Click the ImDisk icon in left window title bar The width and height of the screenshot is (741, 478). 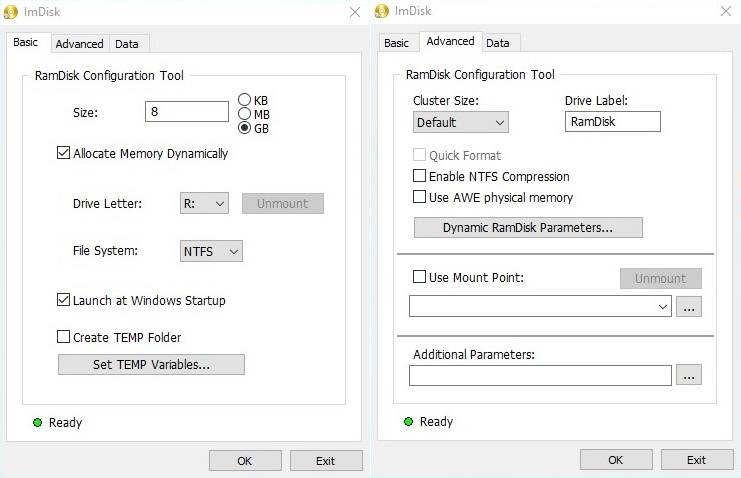(10, 12)
